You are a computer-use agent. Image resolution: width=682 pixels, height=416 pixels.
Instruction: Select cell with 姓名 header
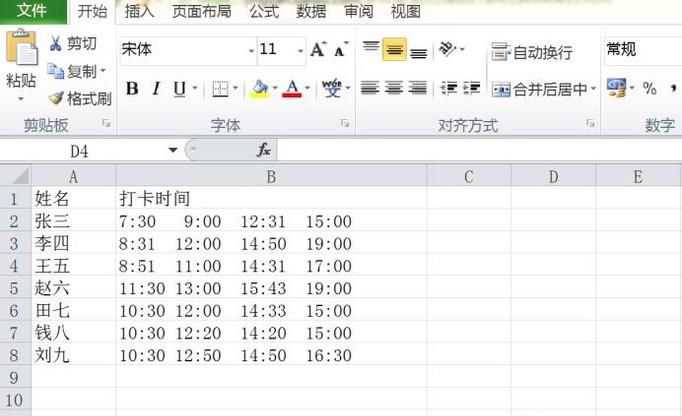pyautogui.click(x=74, y=198)
